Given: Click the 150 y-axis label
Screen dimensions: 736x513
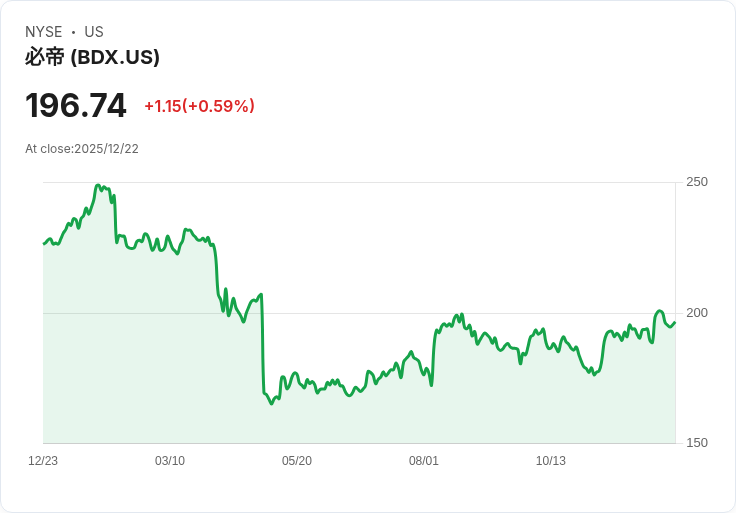Looking at the screenshot, I should coord(696,443).
